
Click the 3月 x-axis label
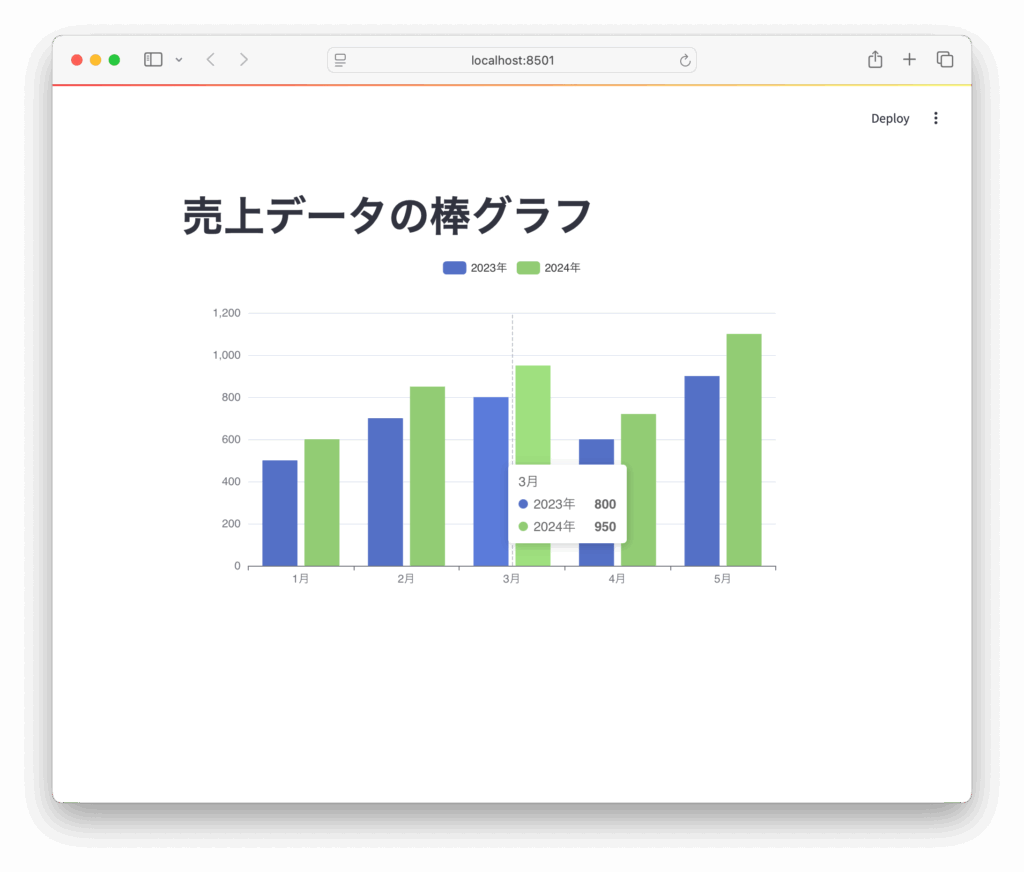[x=511, y=577]
